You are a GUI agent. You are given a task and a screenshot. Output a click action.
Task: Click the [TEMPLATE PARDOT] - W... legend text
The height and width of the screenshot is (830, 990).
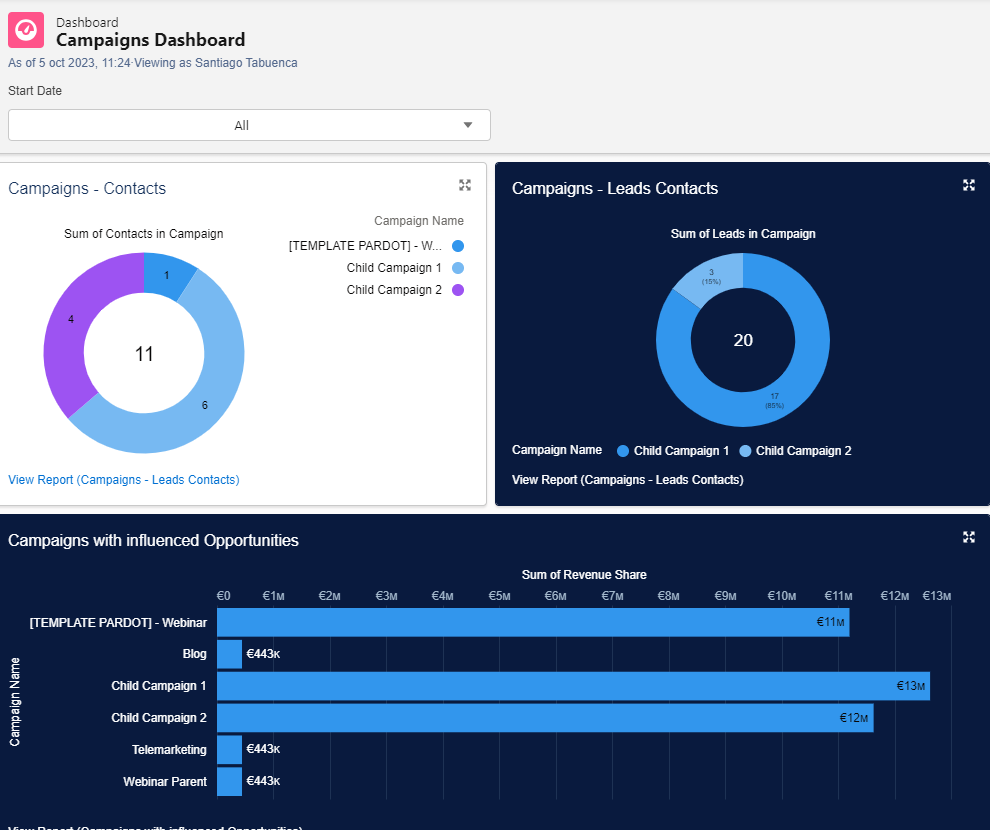[x=365, y=246]
